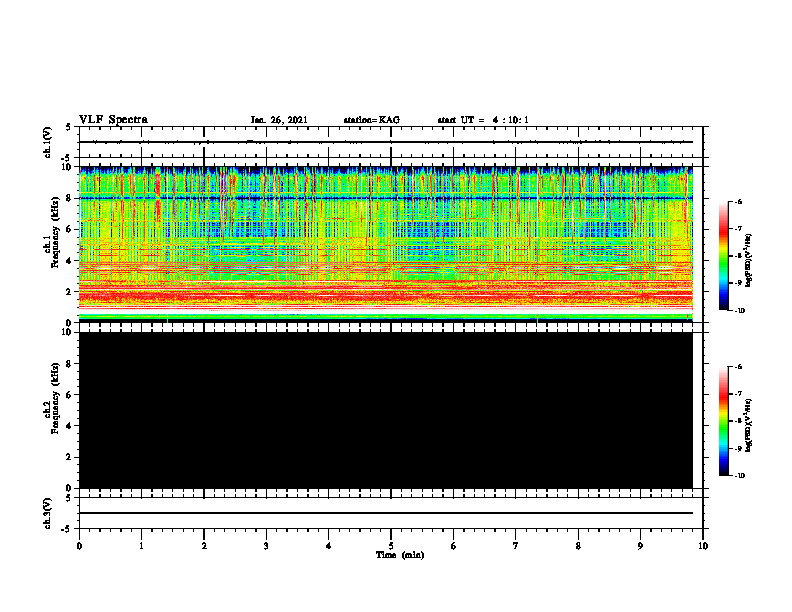Click the ch.1 voltage waveform trace panel
792x612 pixels.
click(391, 142)
